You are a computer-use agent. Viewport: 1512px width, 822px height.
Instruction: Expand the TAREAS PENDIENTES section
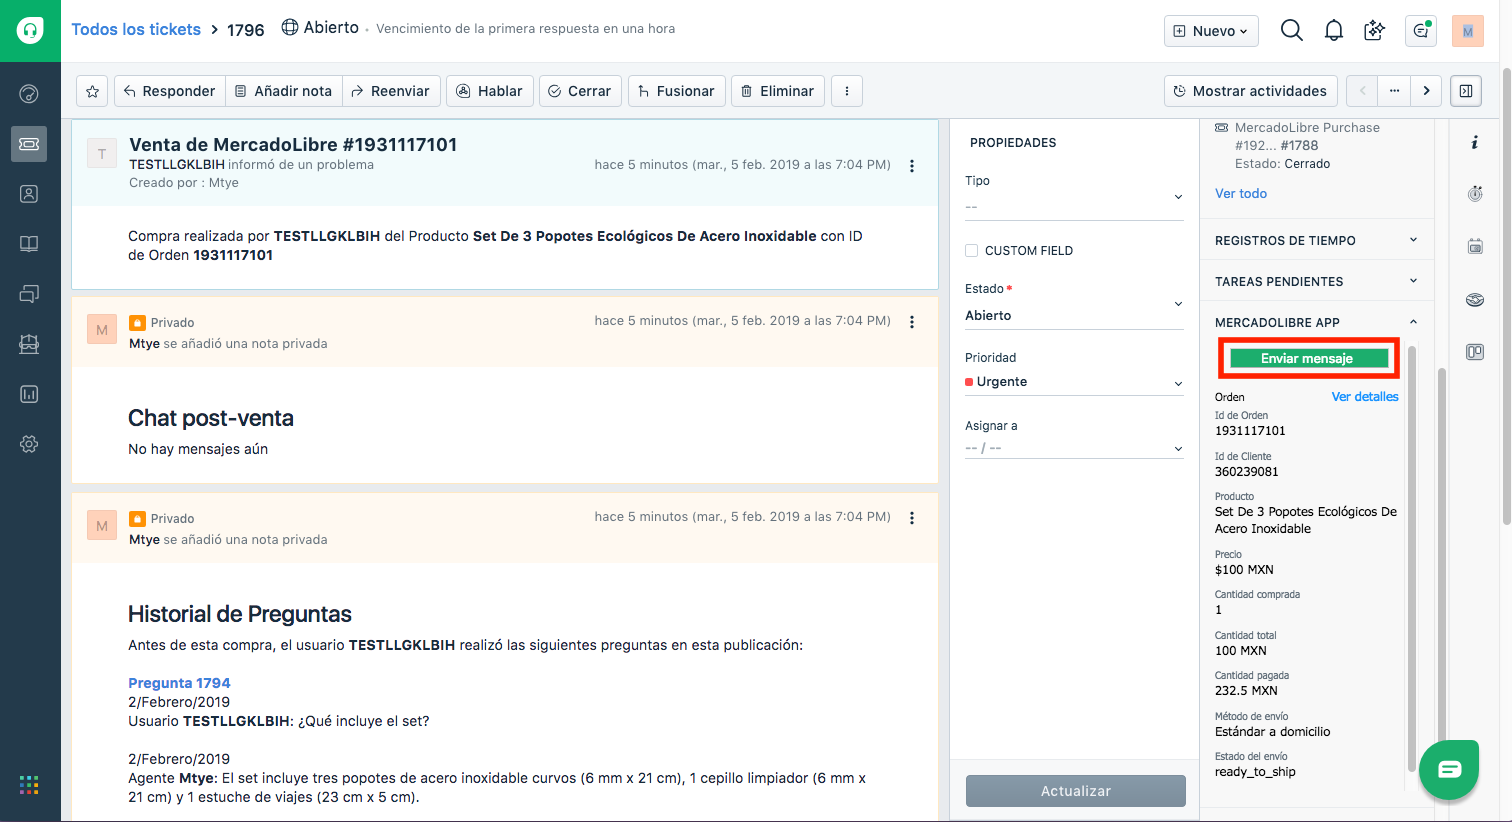click(1316, 281)
